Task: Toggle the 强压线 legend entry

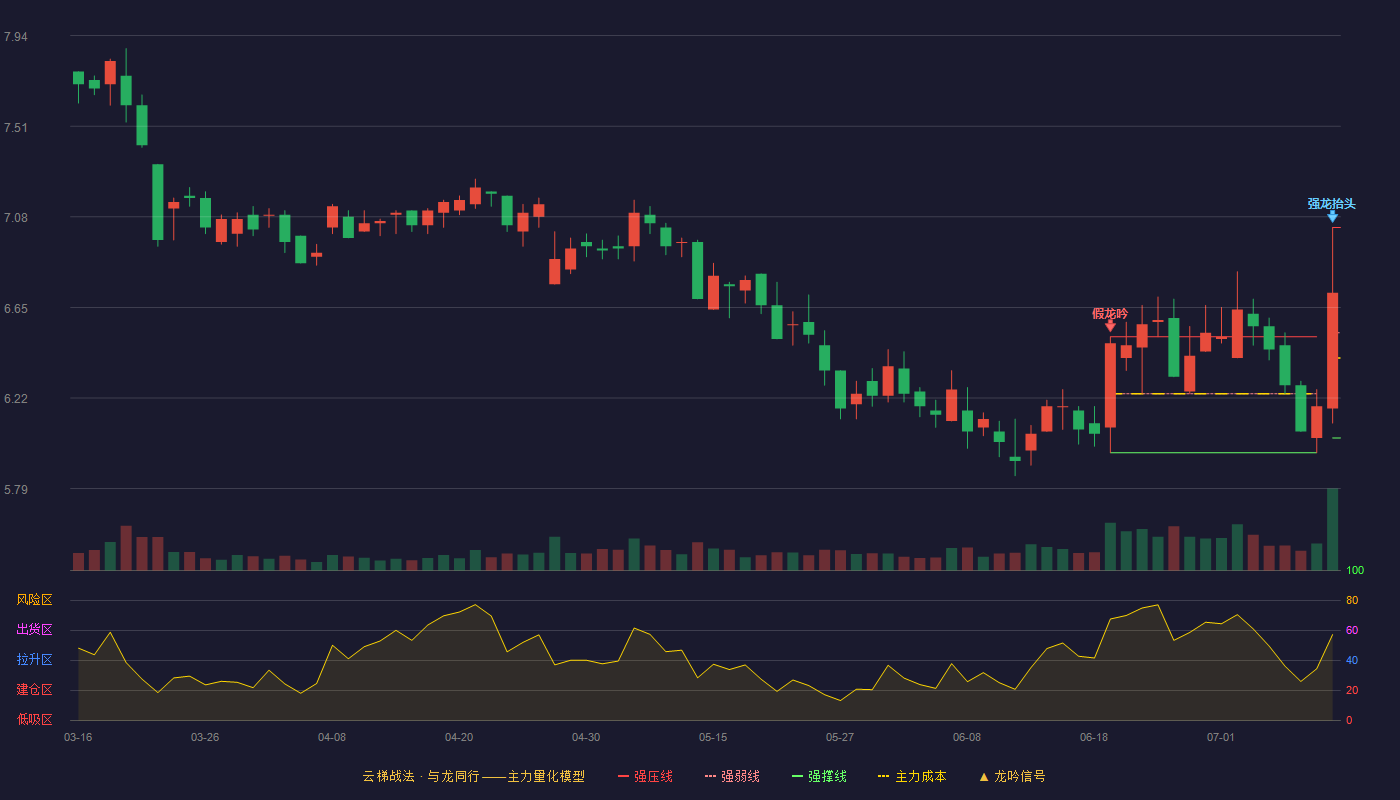Action: pyautogui.click(x=645, y=776)
